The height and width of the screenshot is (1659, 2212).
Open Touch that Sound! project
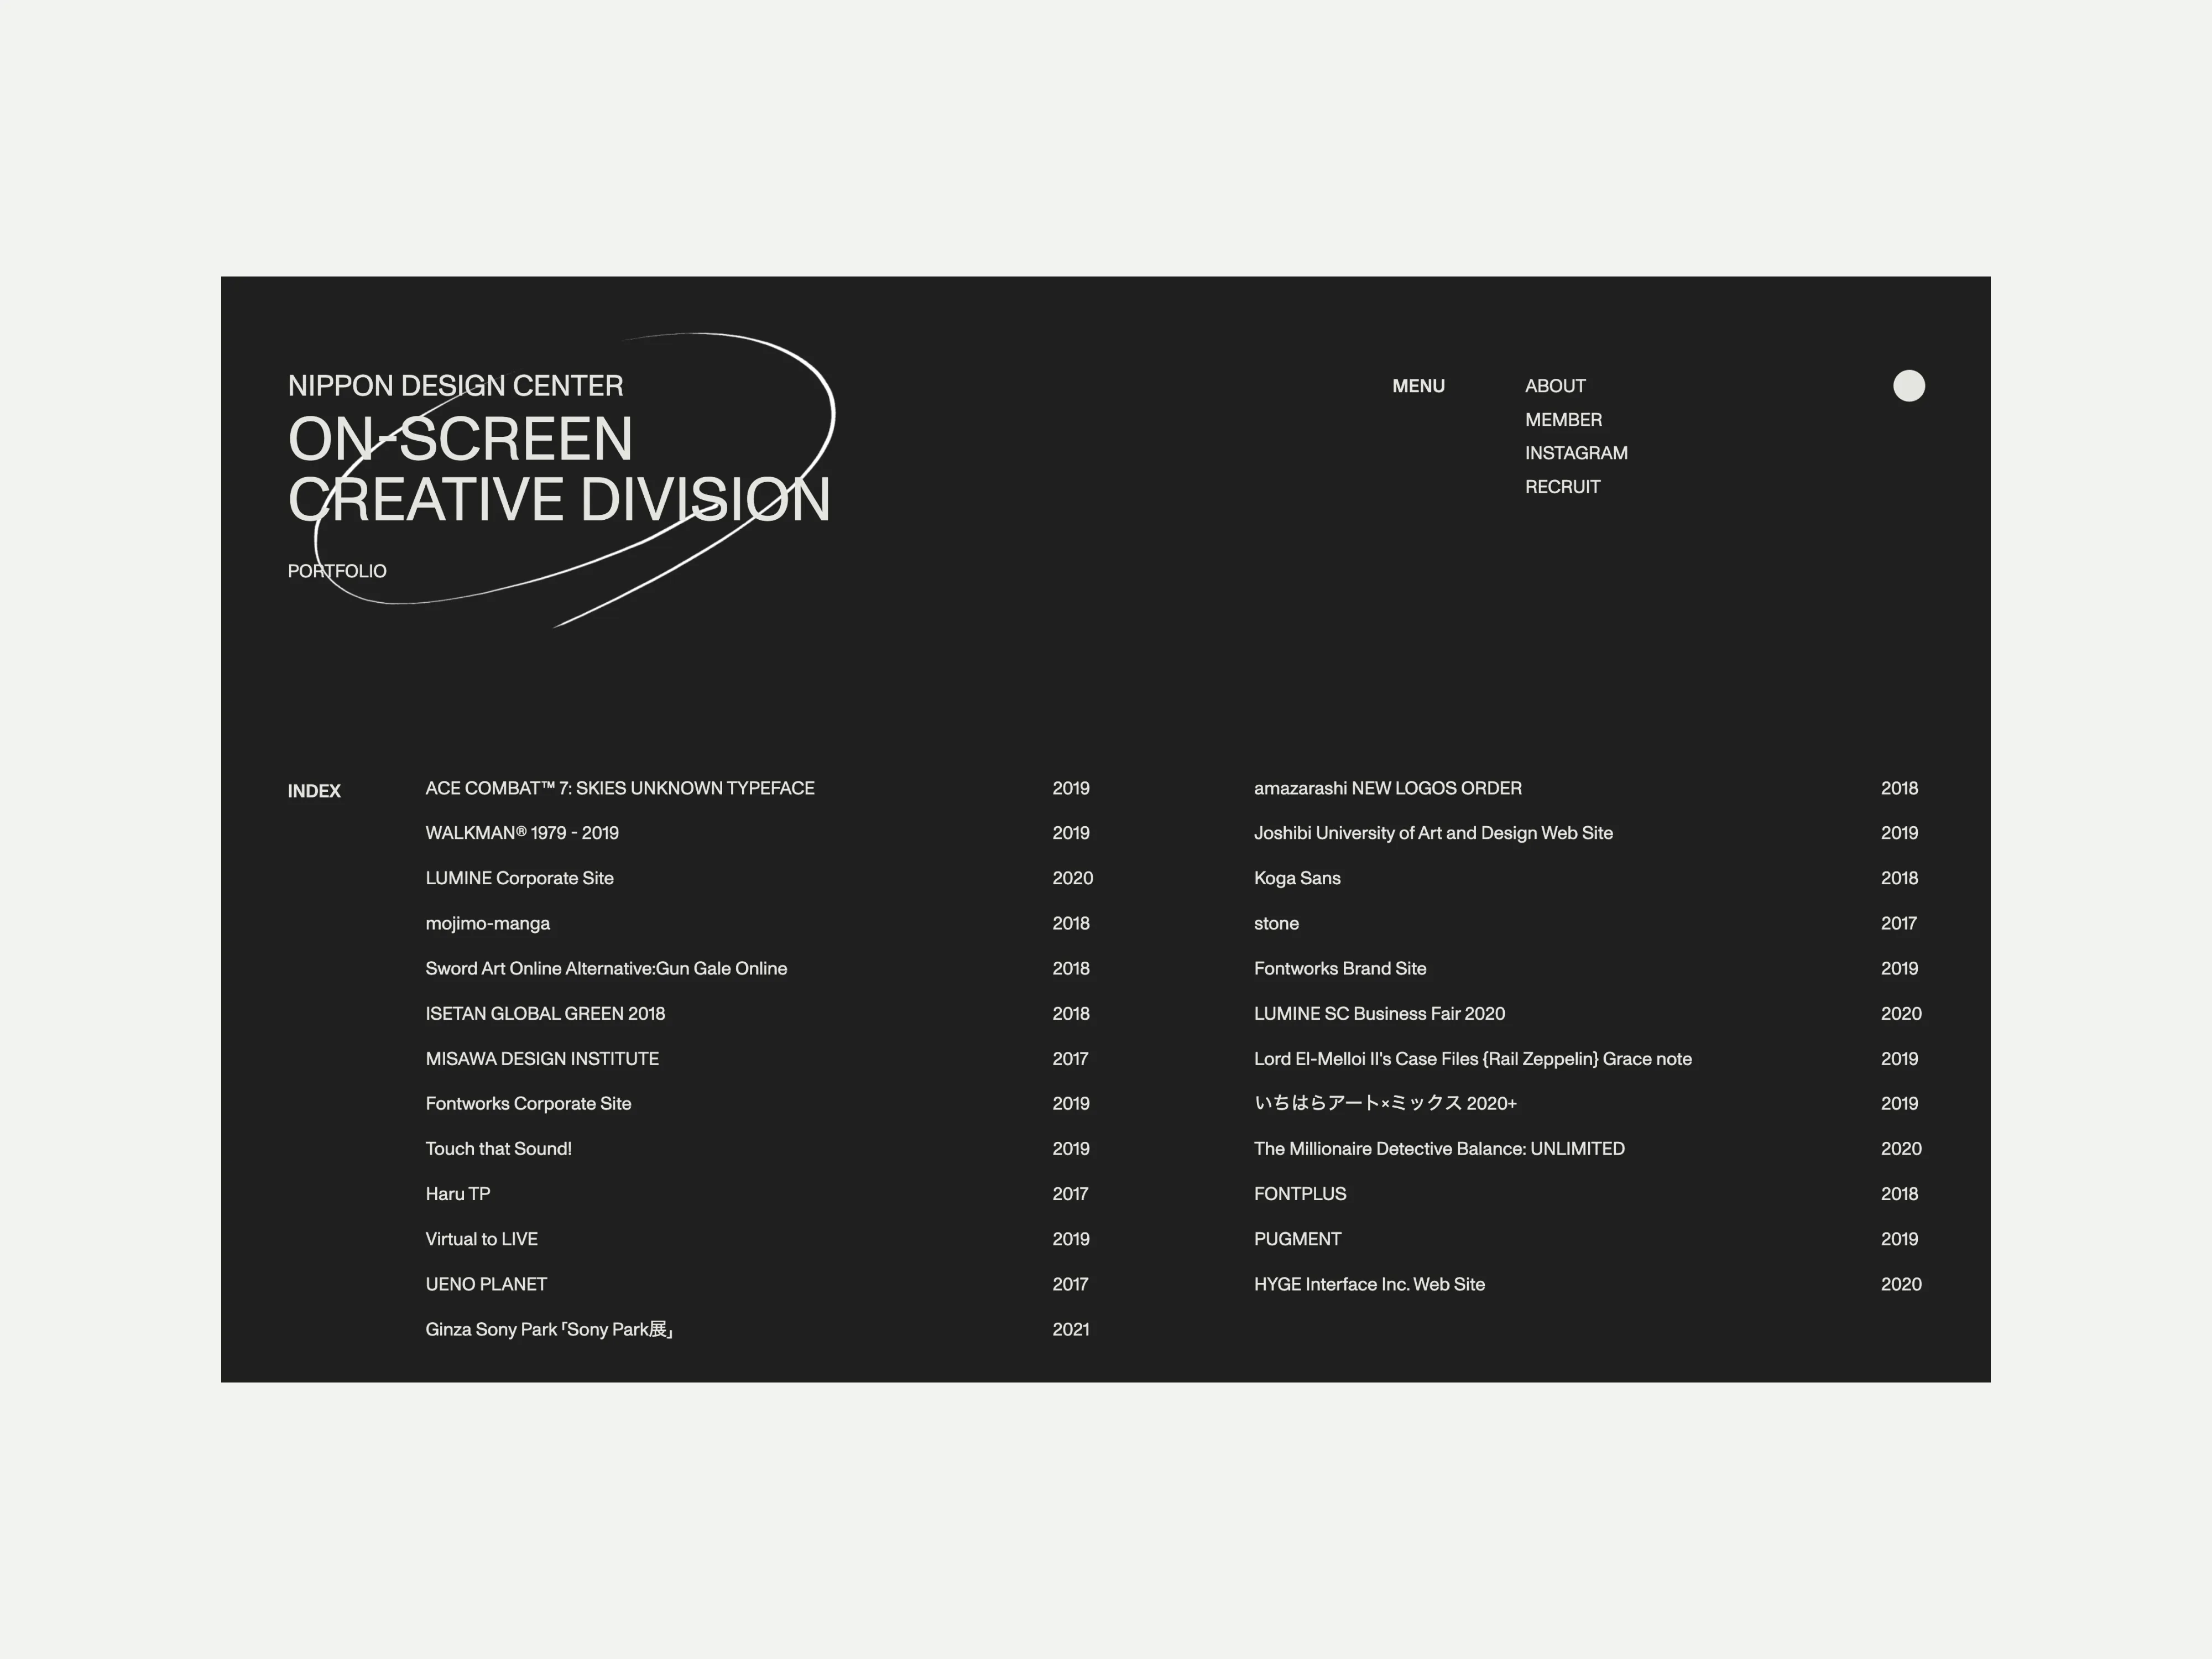498,1148
